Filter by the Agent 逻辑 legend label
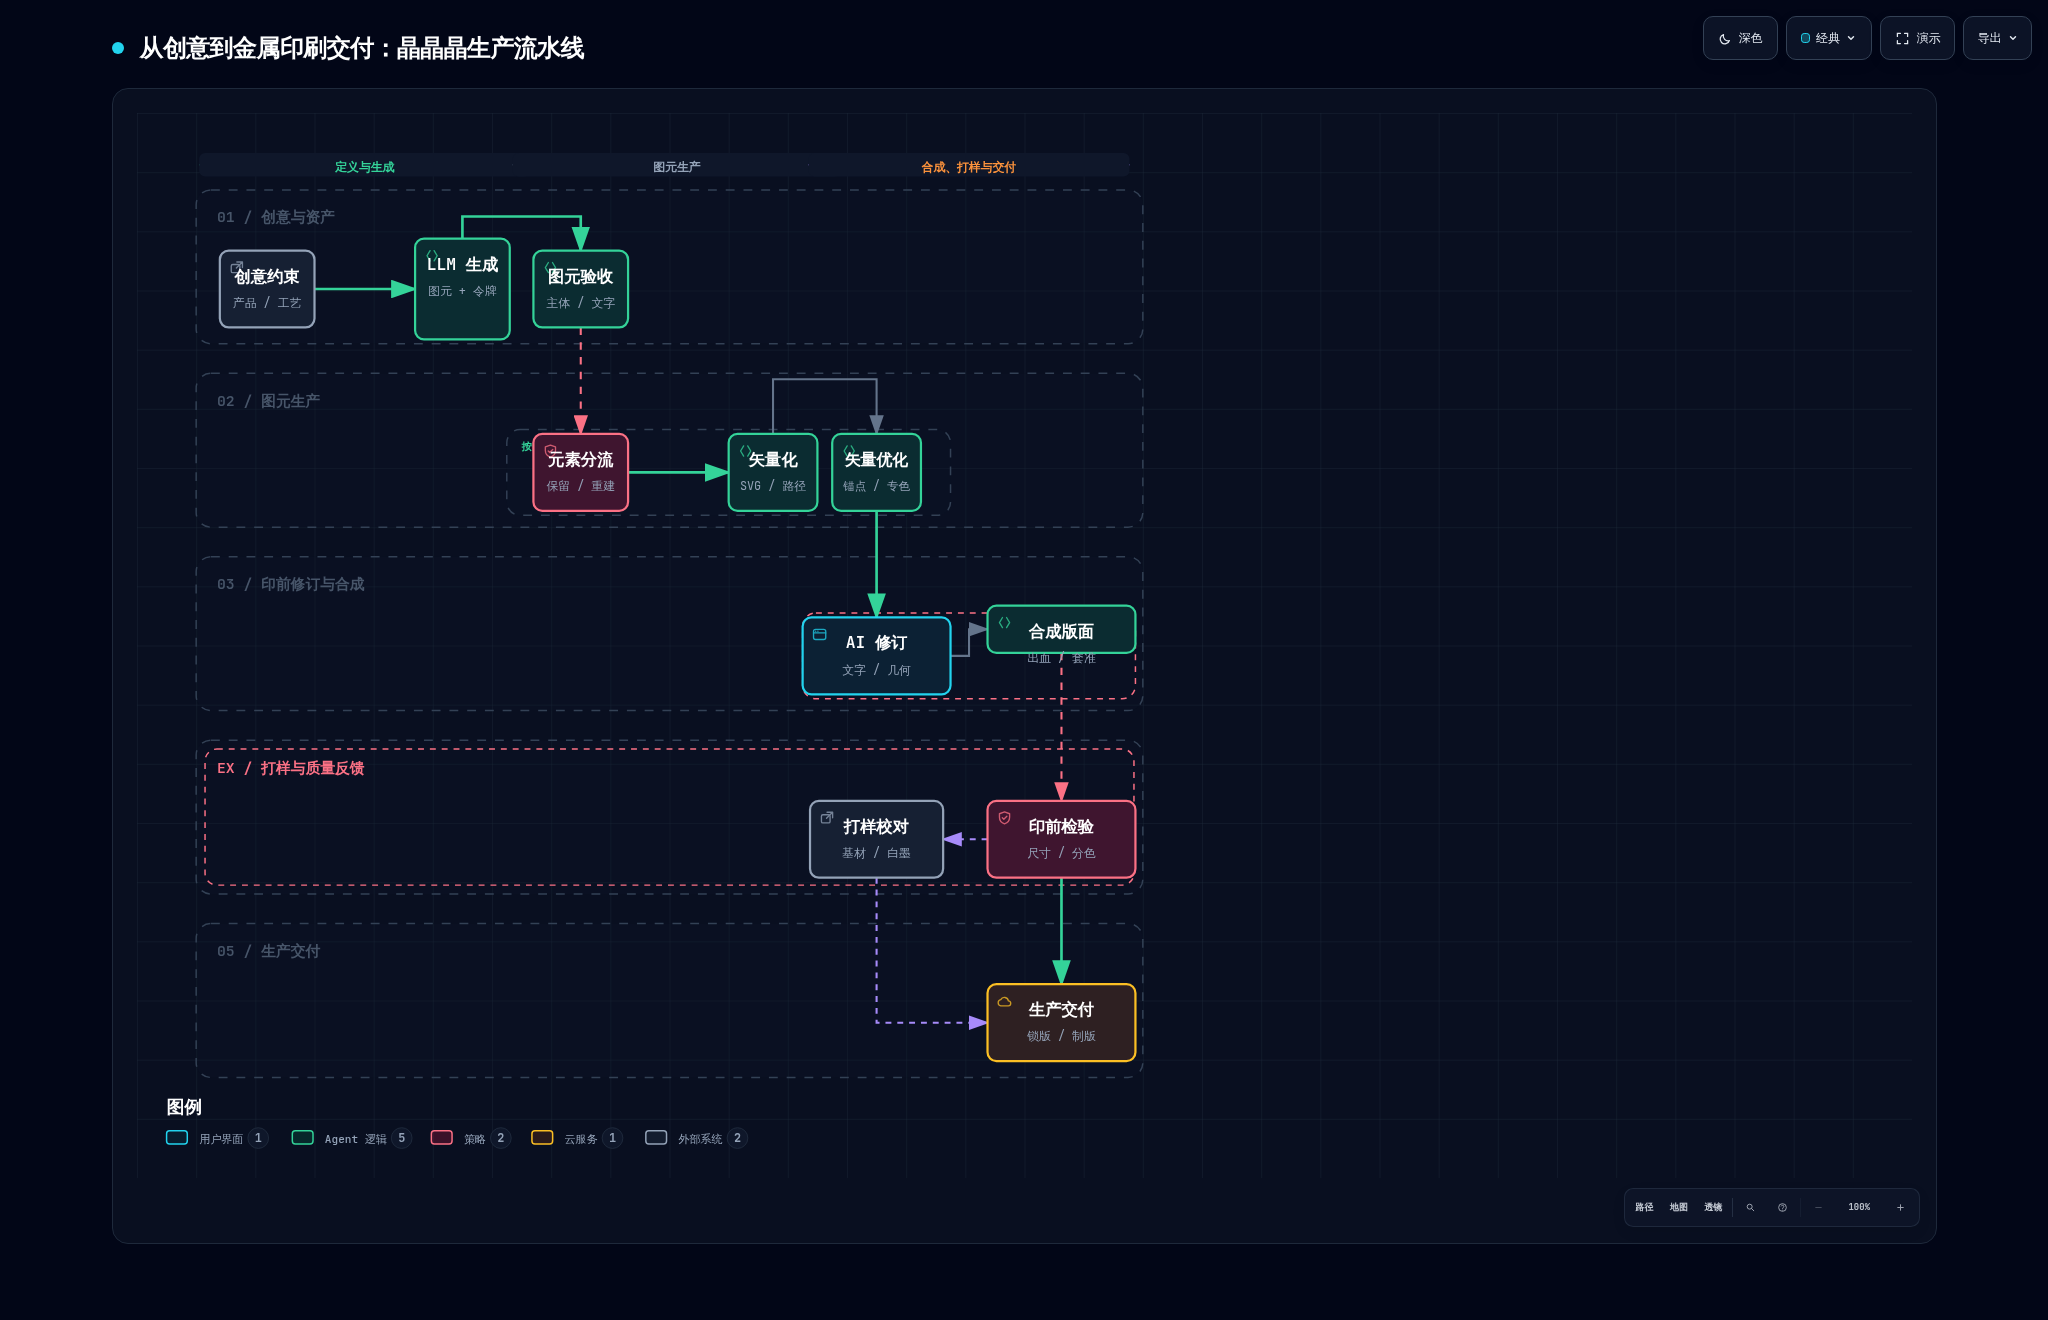This screenshot has width=2048, height=1320. point(355,1139)
